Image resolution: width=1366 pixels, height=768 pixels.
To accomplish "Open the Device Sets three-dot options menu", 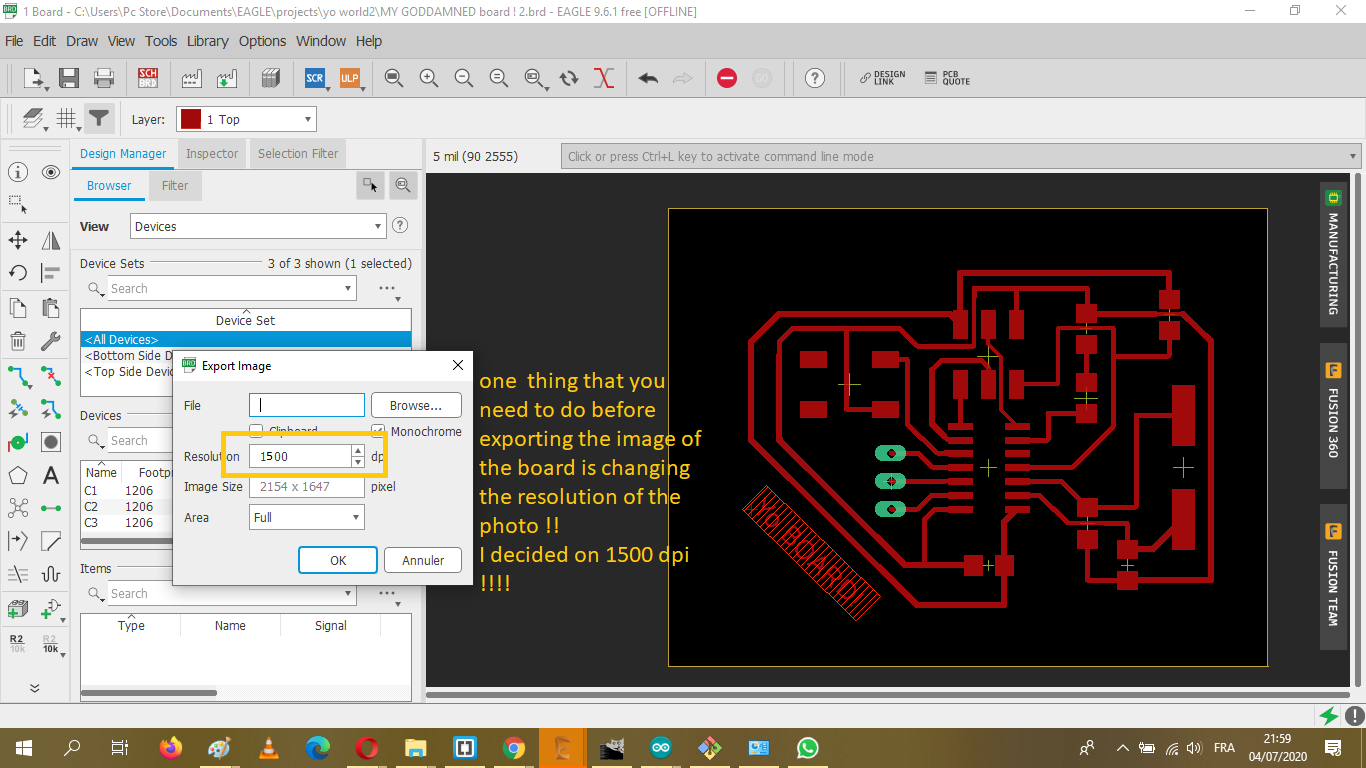I will [x=387, y=288].
